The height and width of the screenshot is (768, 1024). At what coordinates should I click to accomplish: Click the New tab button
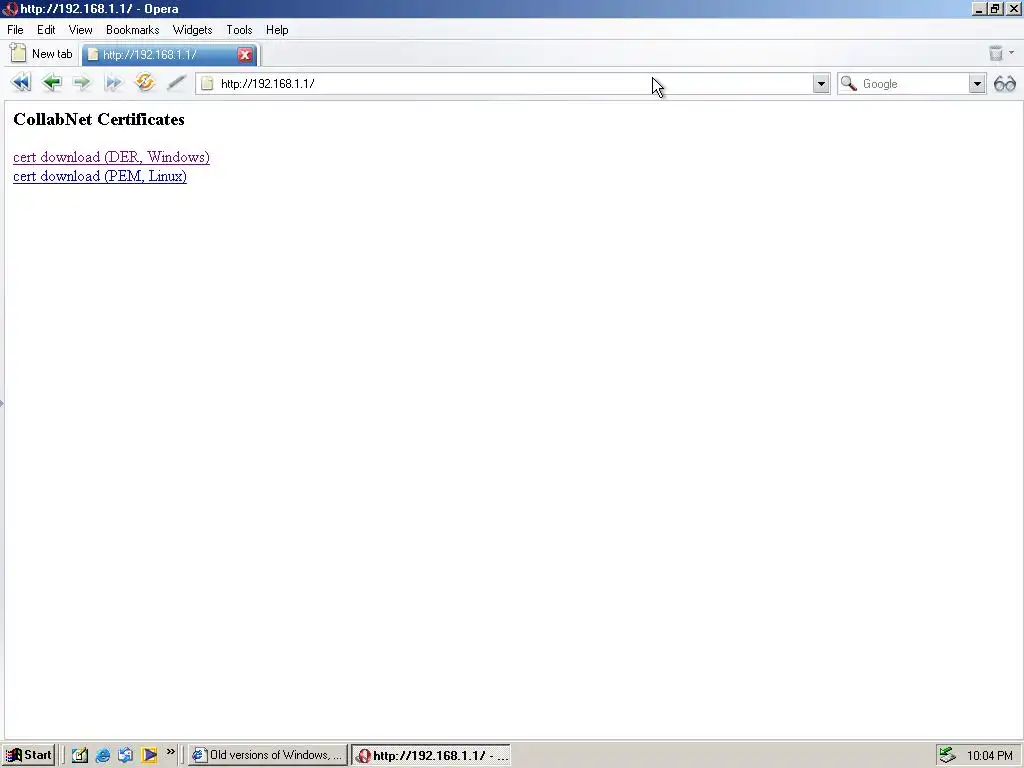[41, 54]
